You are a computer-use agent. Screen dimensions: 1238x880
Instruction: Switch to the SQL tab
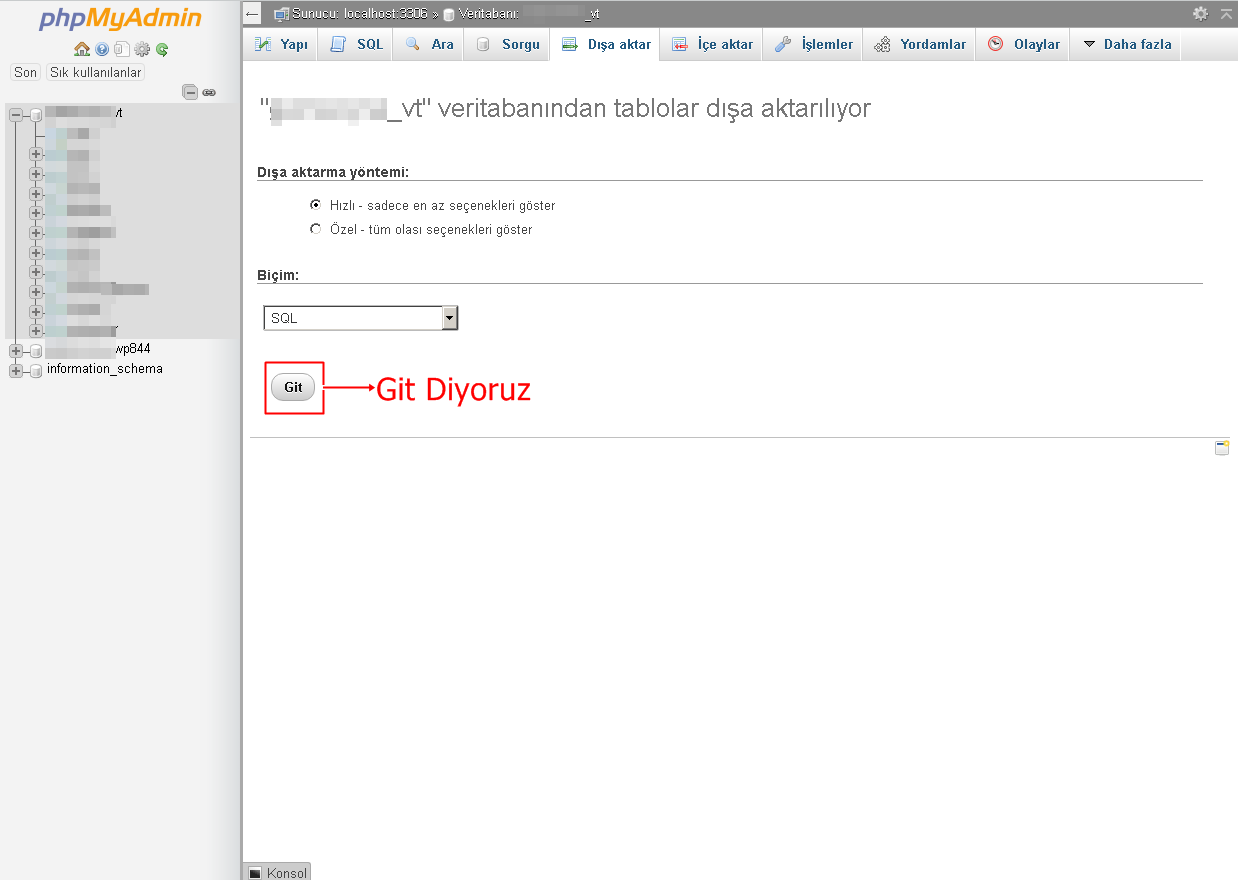coord(356,44)
